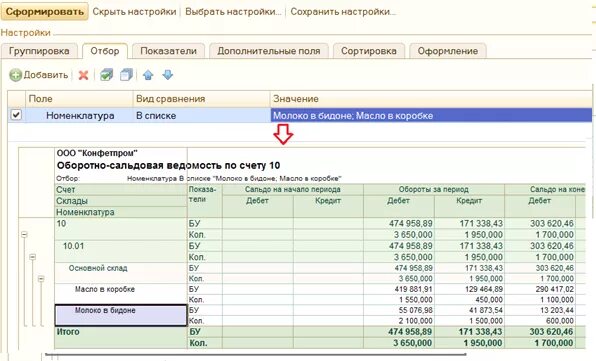Select the Отбор tab
The image size is (596, 361).
pyautogui.click(x=105, y=51)
